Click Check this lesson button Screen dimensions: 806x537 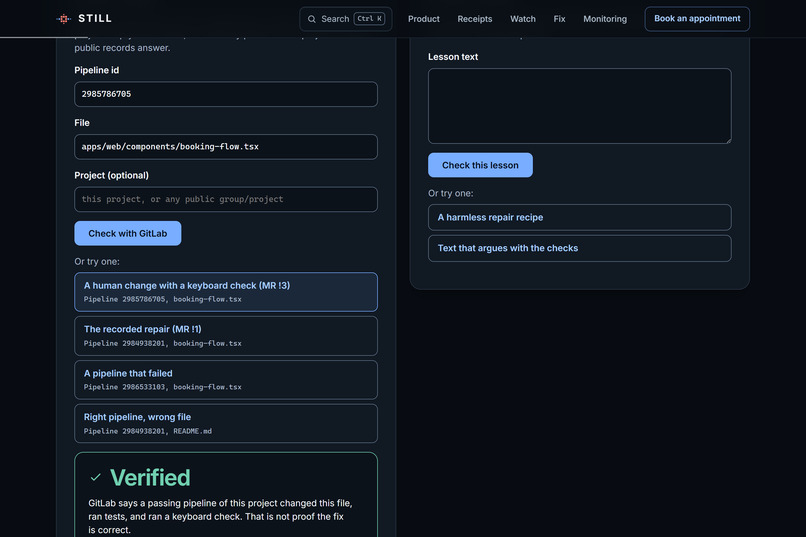pos(480,165)
